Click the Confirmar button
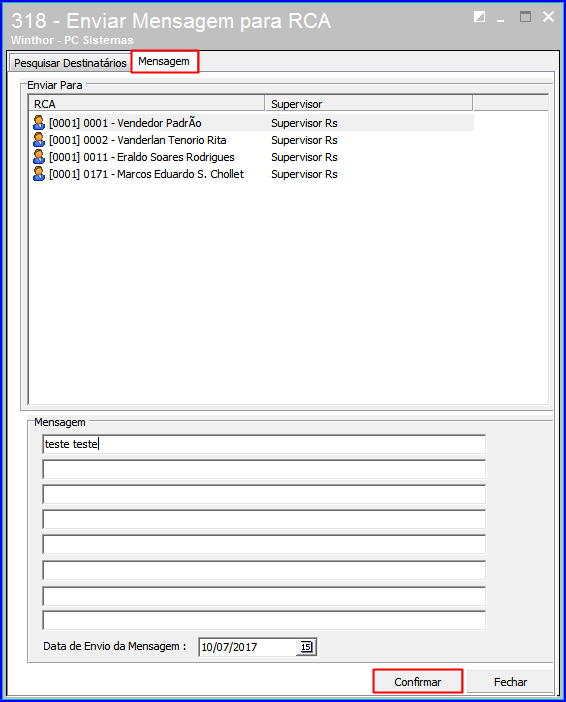 pos(417,681)
